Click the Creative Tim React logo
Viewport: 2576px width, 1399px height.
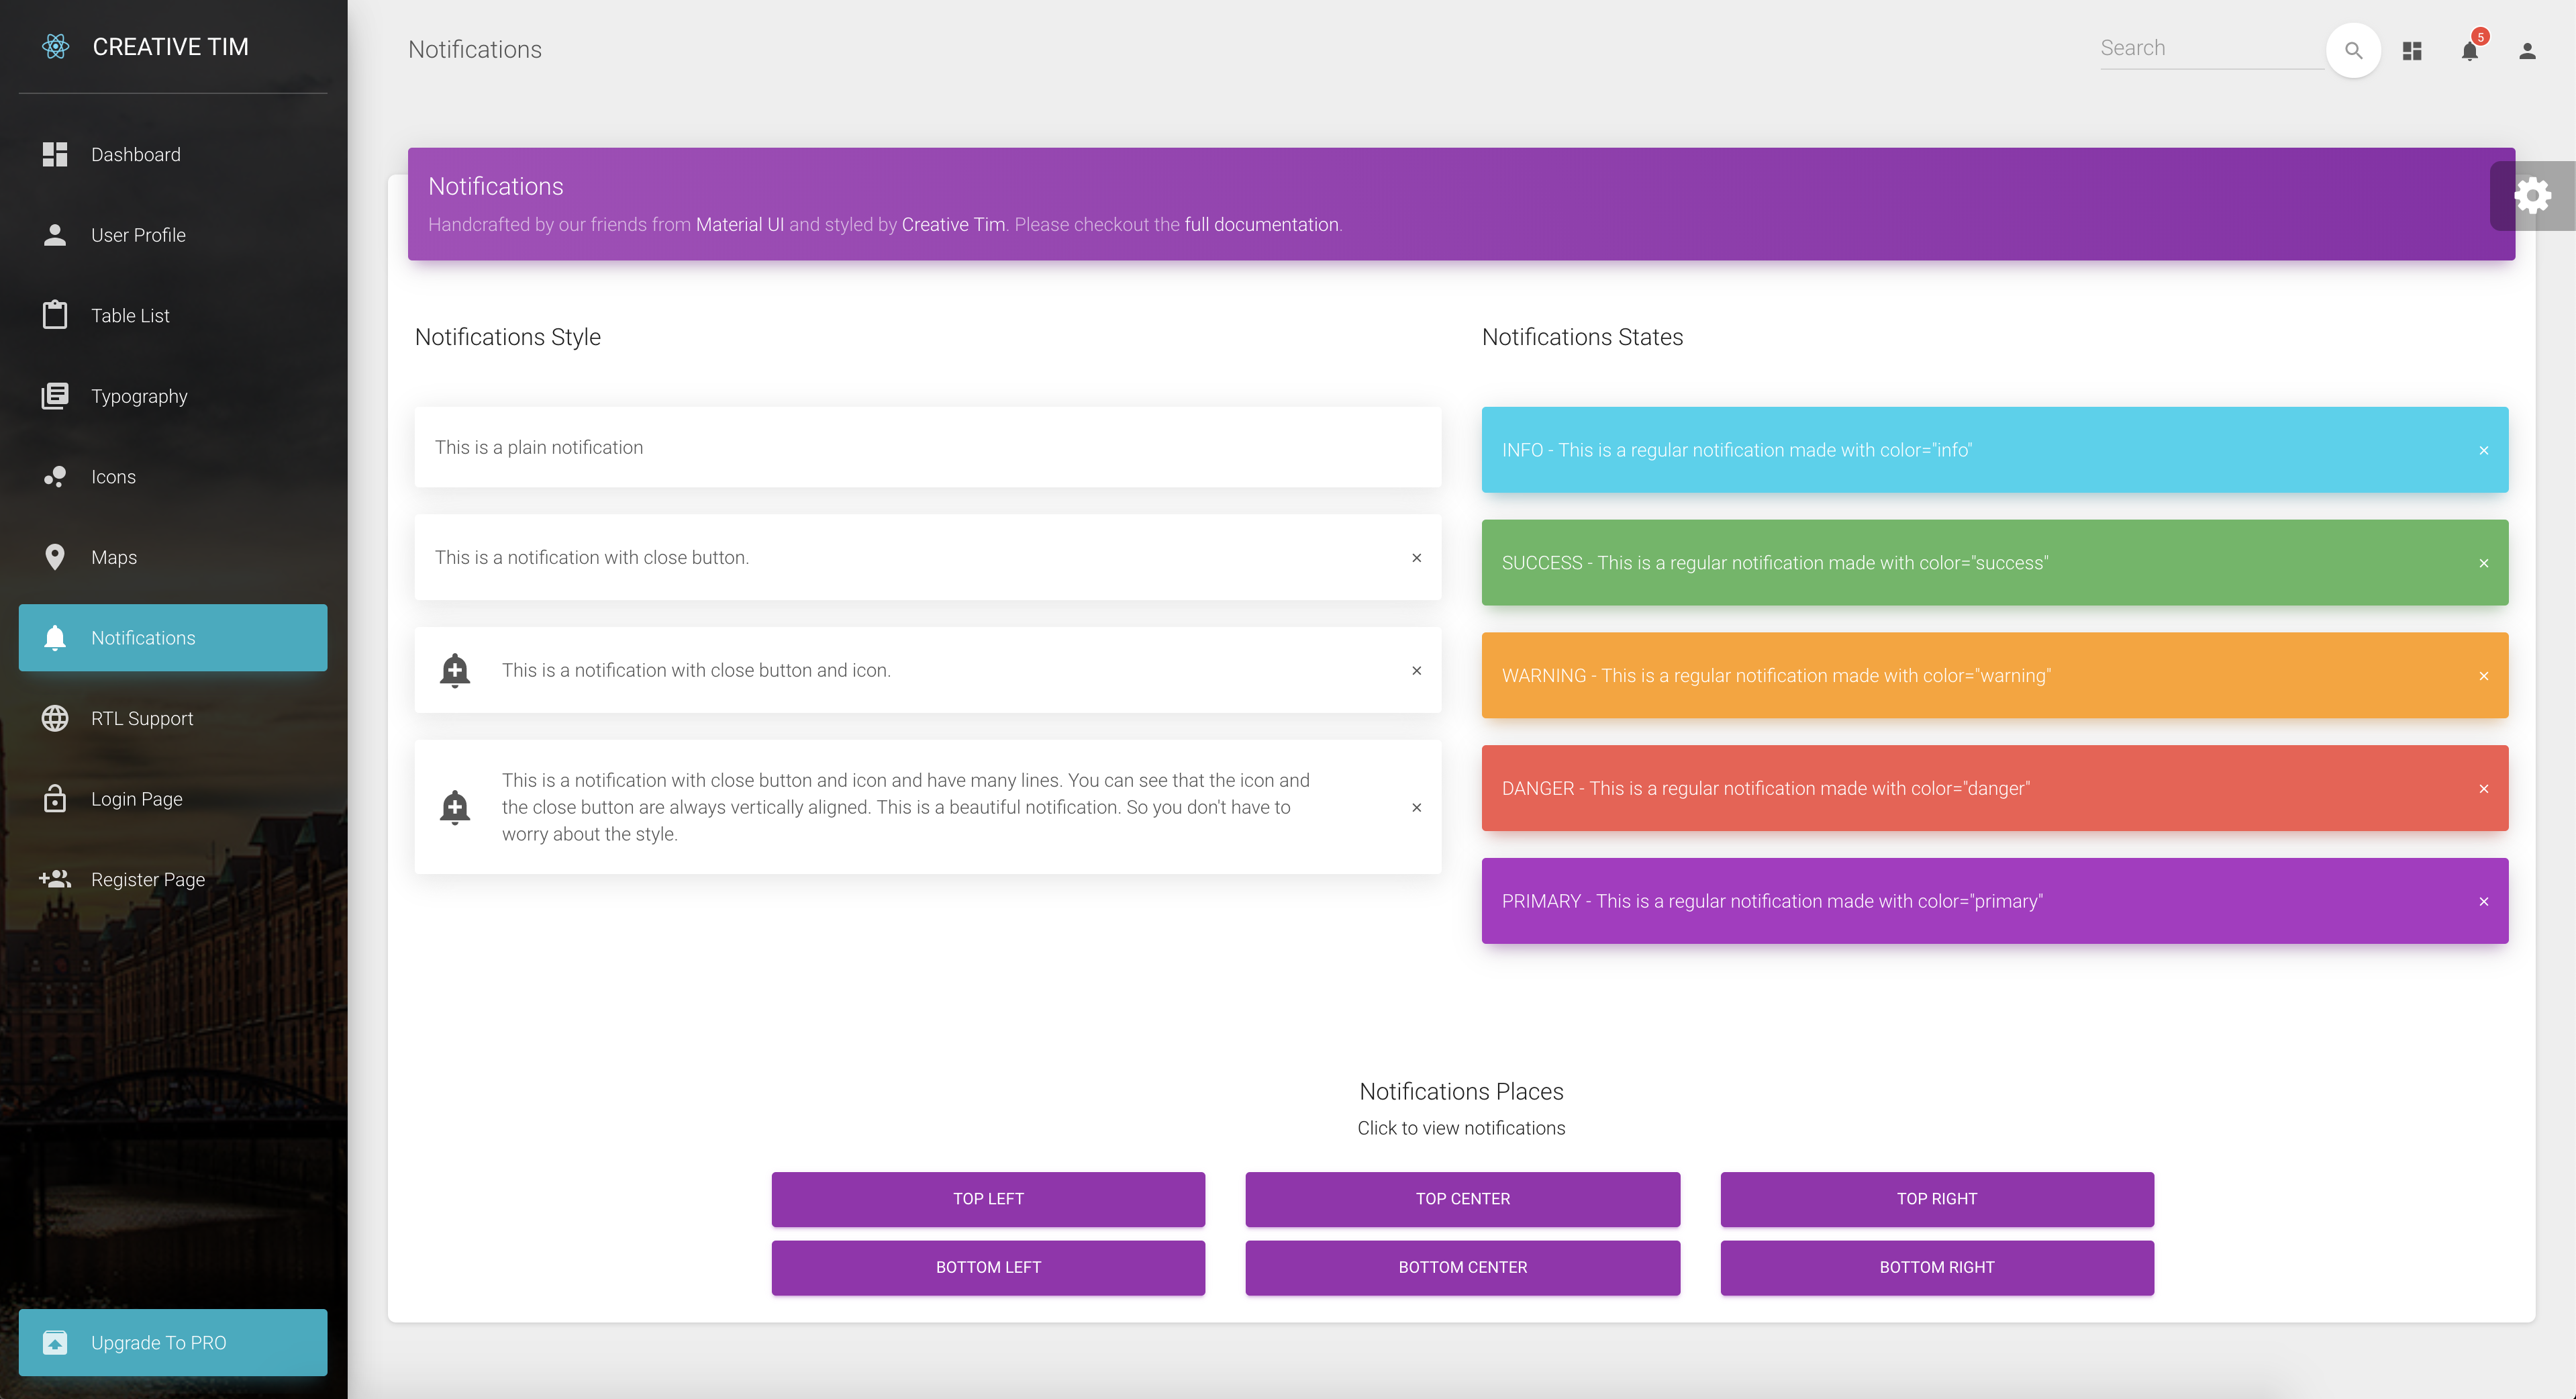(x=56, y=46)
